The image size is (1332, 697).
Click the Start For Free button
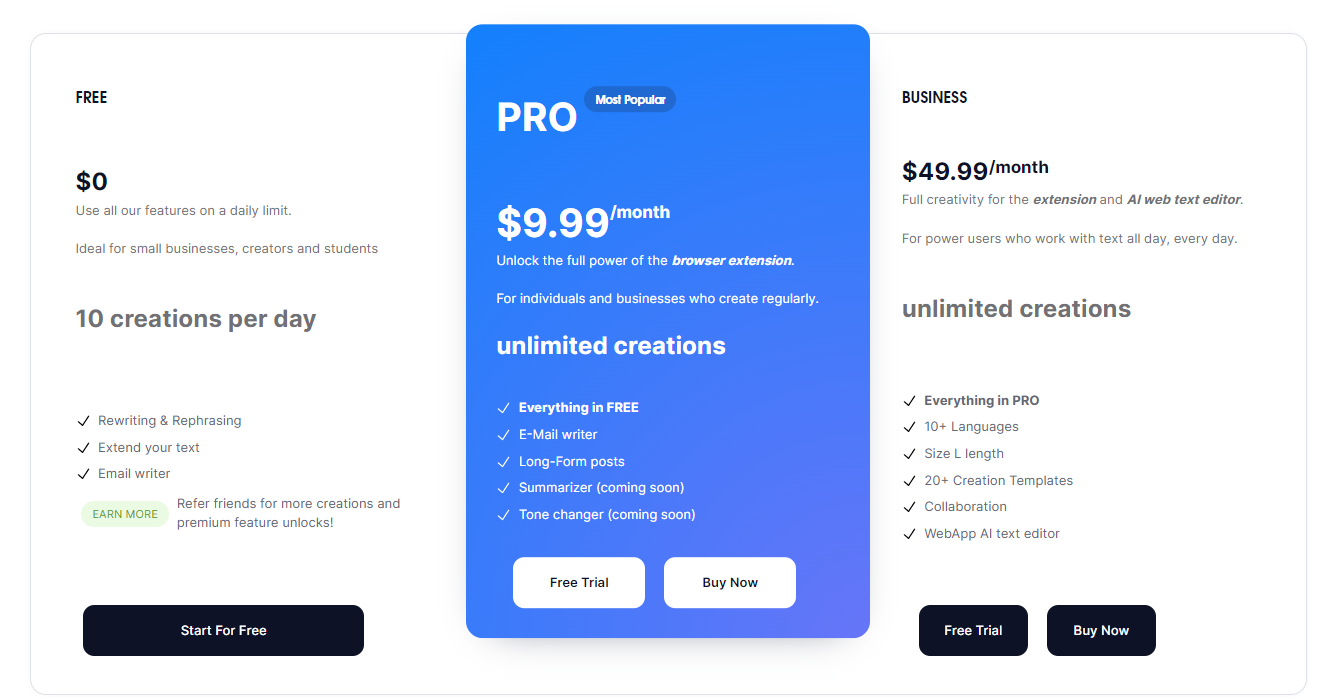tap(223, 630)
